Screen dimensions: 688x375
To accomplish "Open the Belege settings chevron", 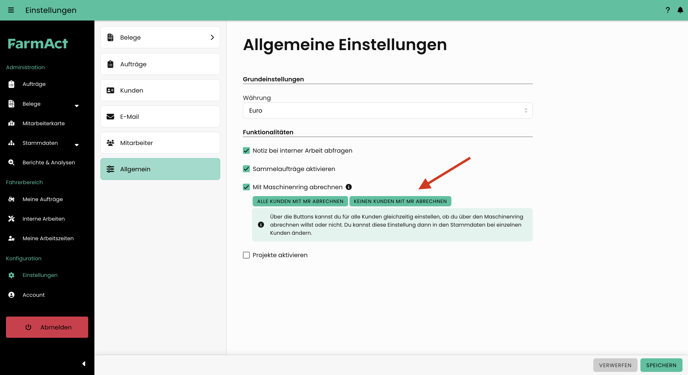I will tap(212, 37).
